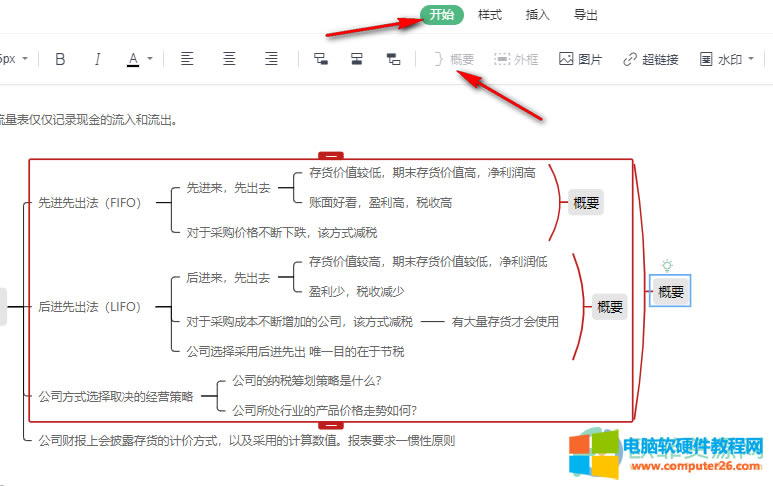Open the font size px dropdown

coord(14,59)
